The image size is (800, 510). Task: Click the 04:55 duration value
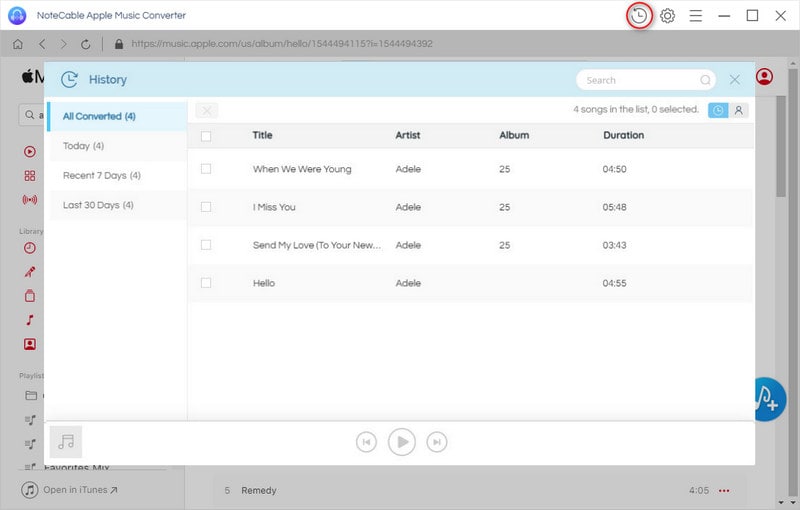coord(614,283)
